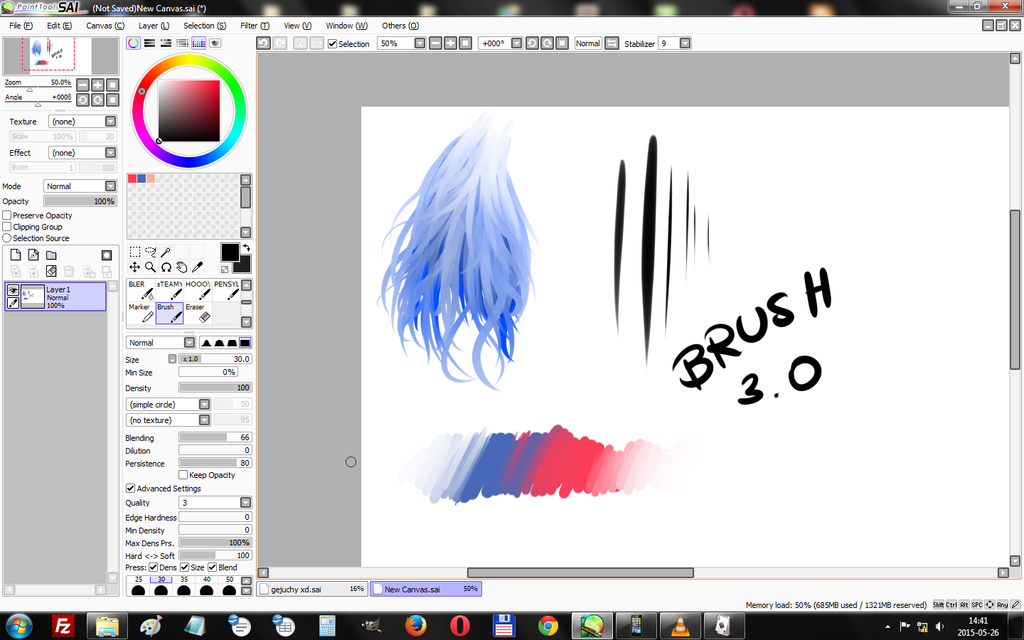This screenshot has width=1024, height=640.
Task: Select the Move tool
Action: (135, 267)
